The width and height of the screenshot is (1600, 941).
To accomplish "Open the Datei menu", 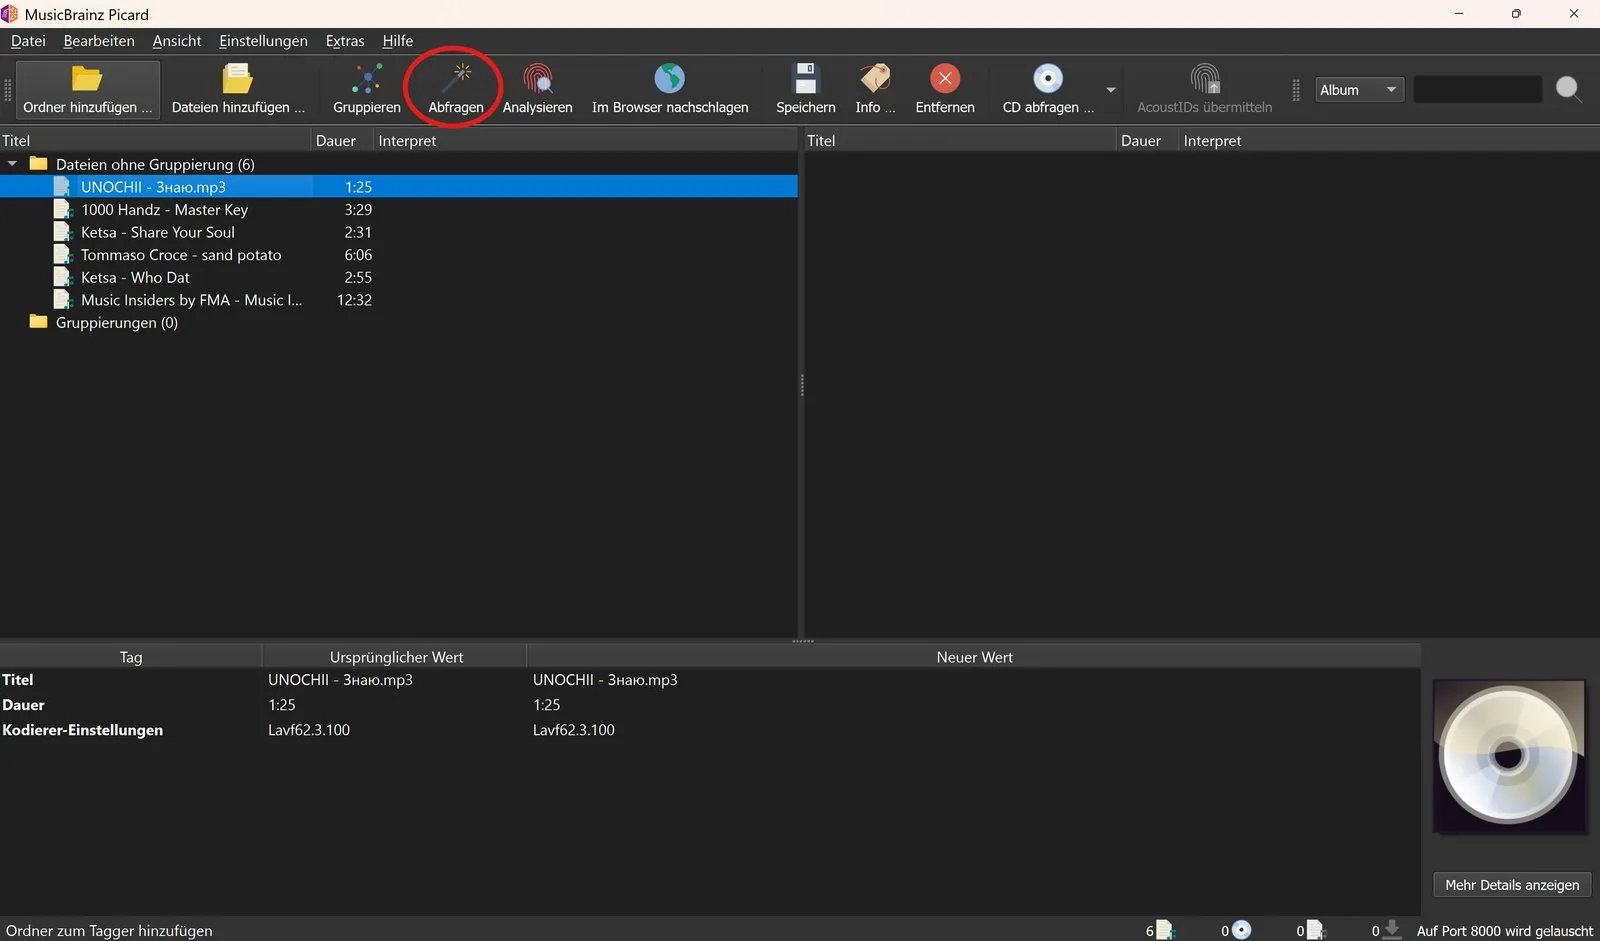I will (x=28, y=41).
